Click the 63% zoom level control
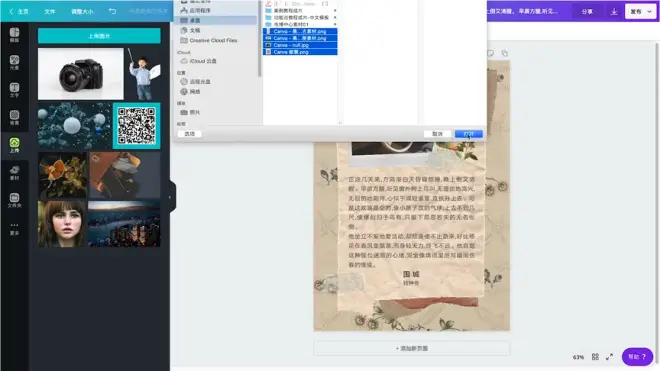 click(x=578, y=357)
